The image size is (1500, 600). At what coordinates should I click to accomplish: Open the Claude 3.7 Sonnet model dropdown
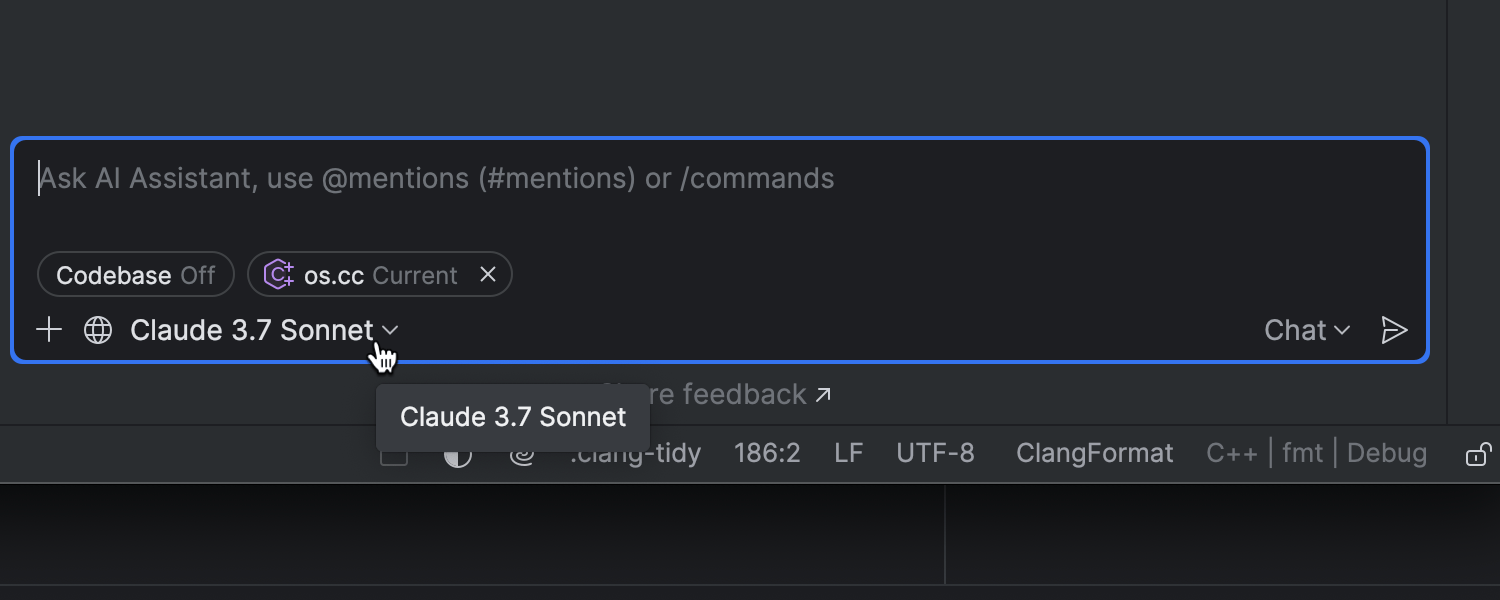[264, 330]
